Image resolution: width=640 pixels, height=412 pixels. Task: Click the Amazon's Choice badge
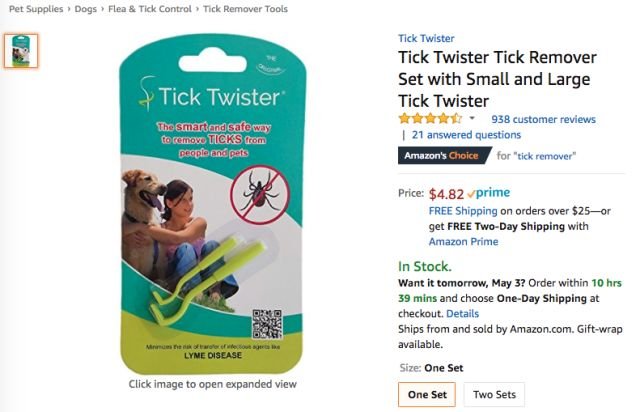coord(445,156)
